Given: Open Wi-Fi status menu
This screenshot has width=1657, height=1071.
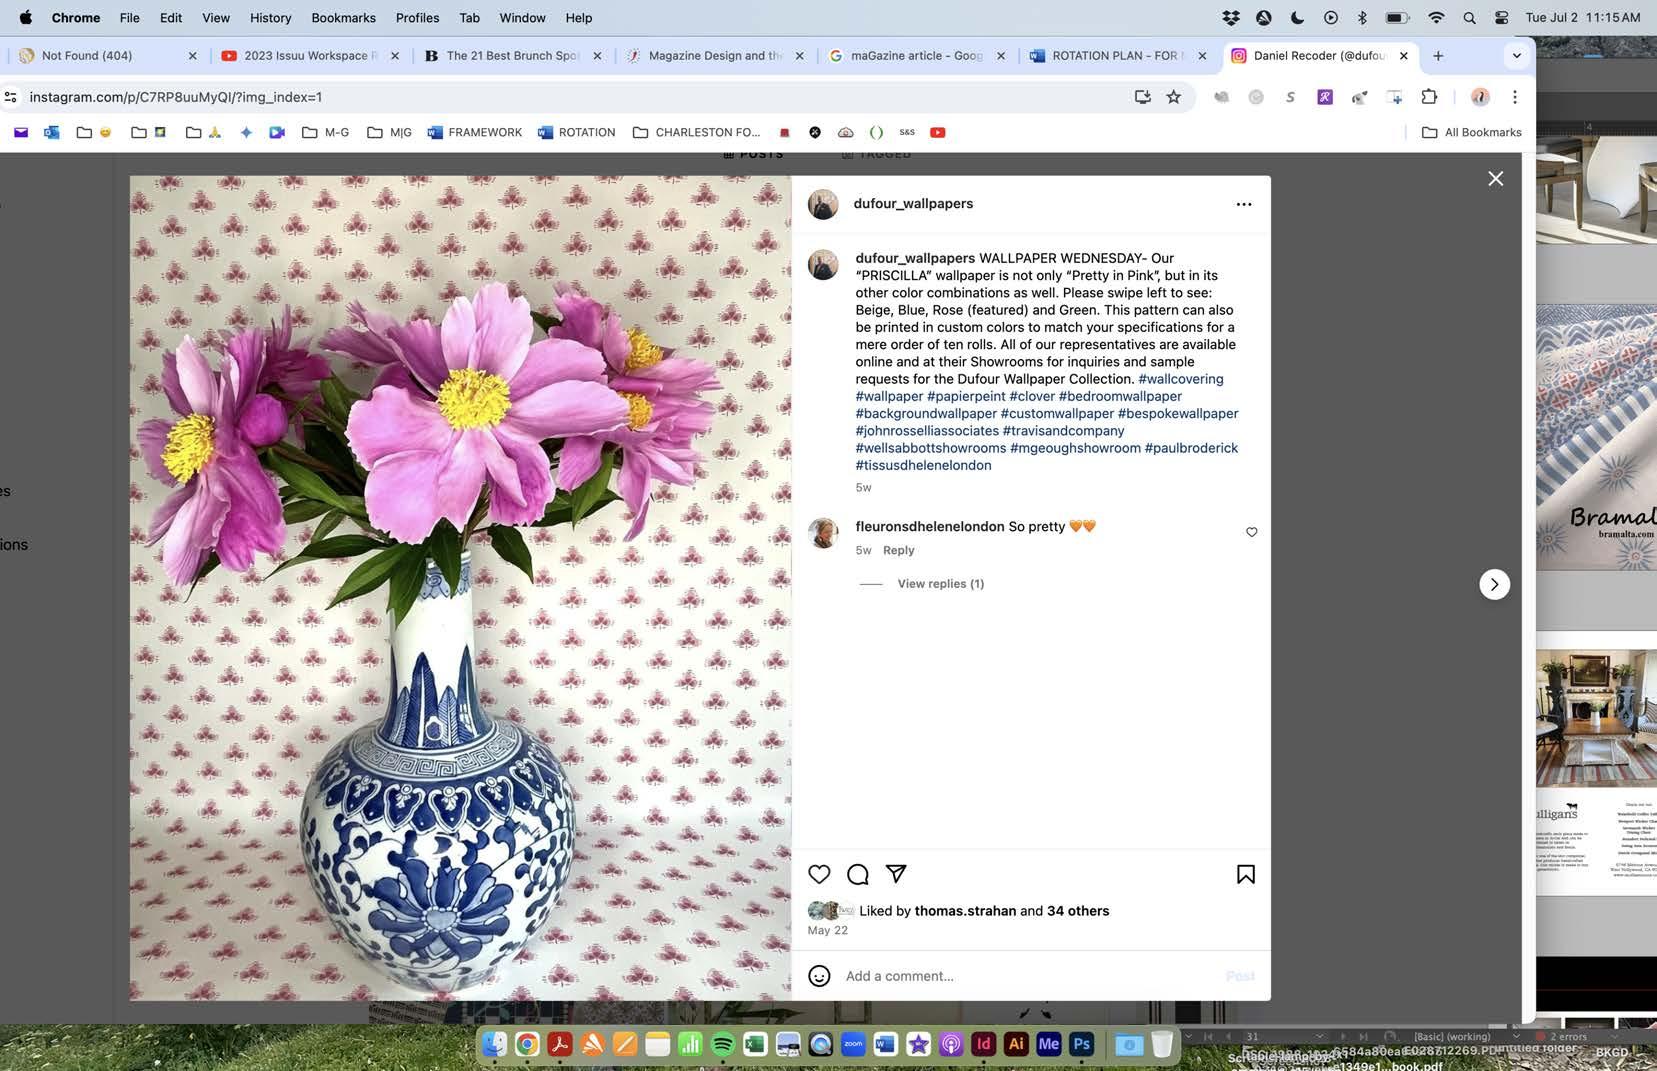Looking at the screenshot, I should (x=1436, y=18).
